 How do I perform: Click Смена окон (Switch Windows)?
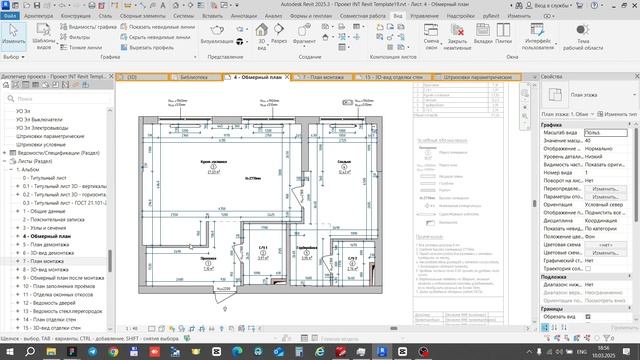click(x=431, y=36)
